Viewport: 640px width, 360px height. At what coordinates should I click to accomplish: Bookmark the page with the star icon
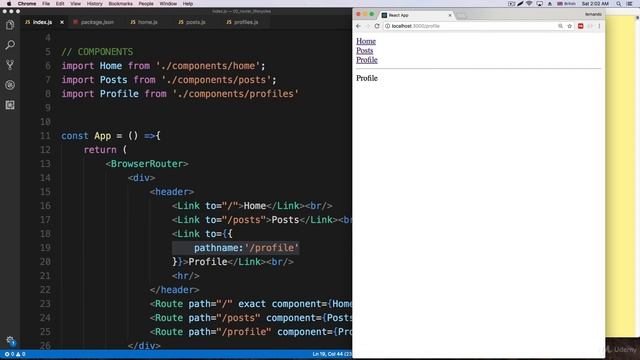569,26
